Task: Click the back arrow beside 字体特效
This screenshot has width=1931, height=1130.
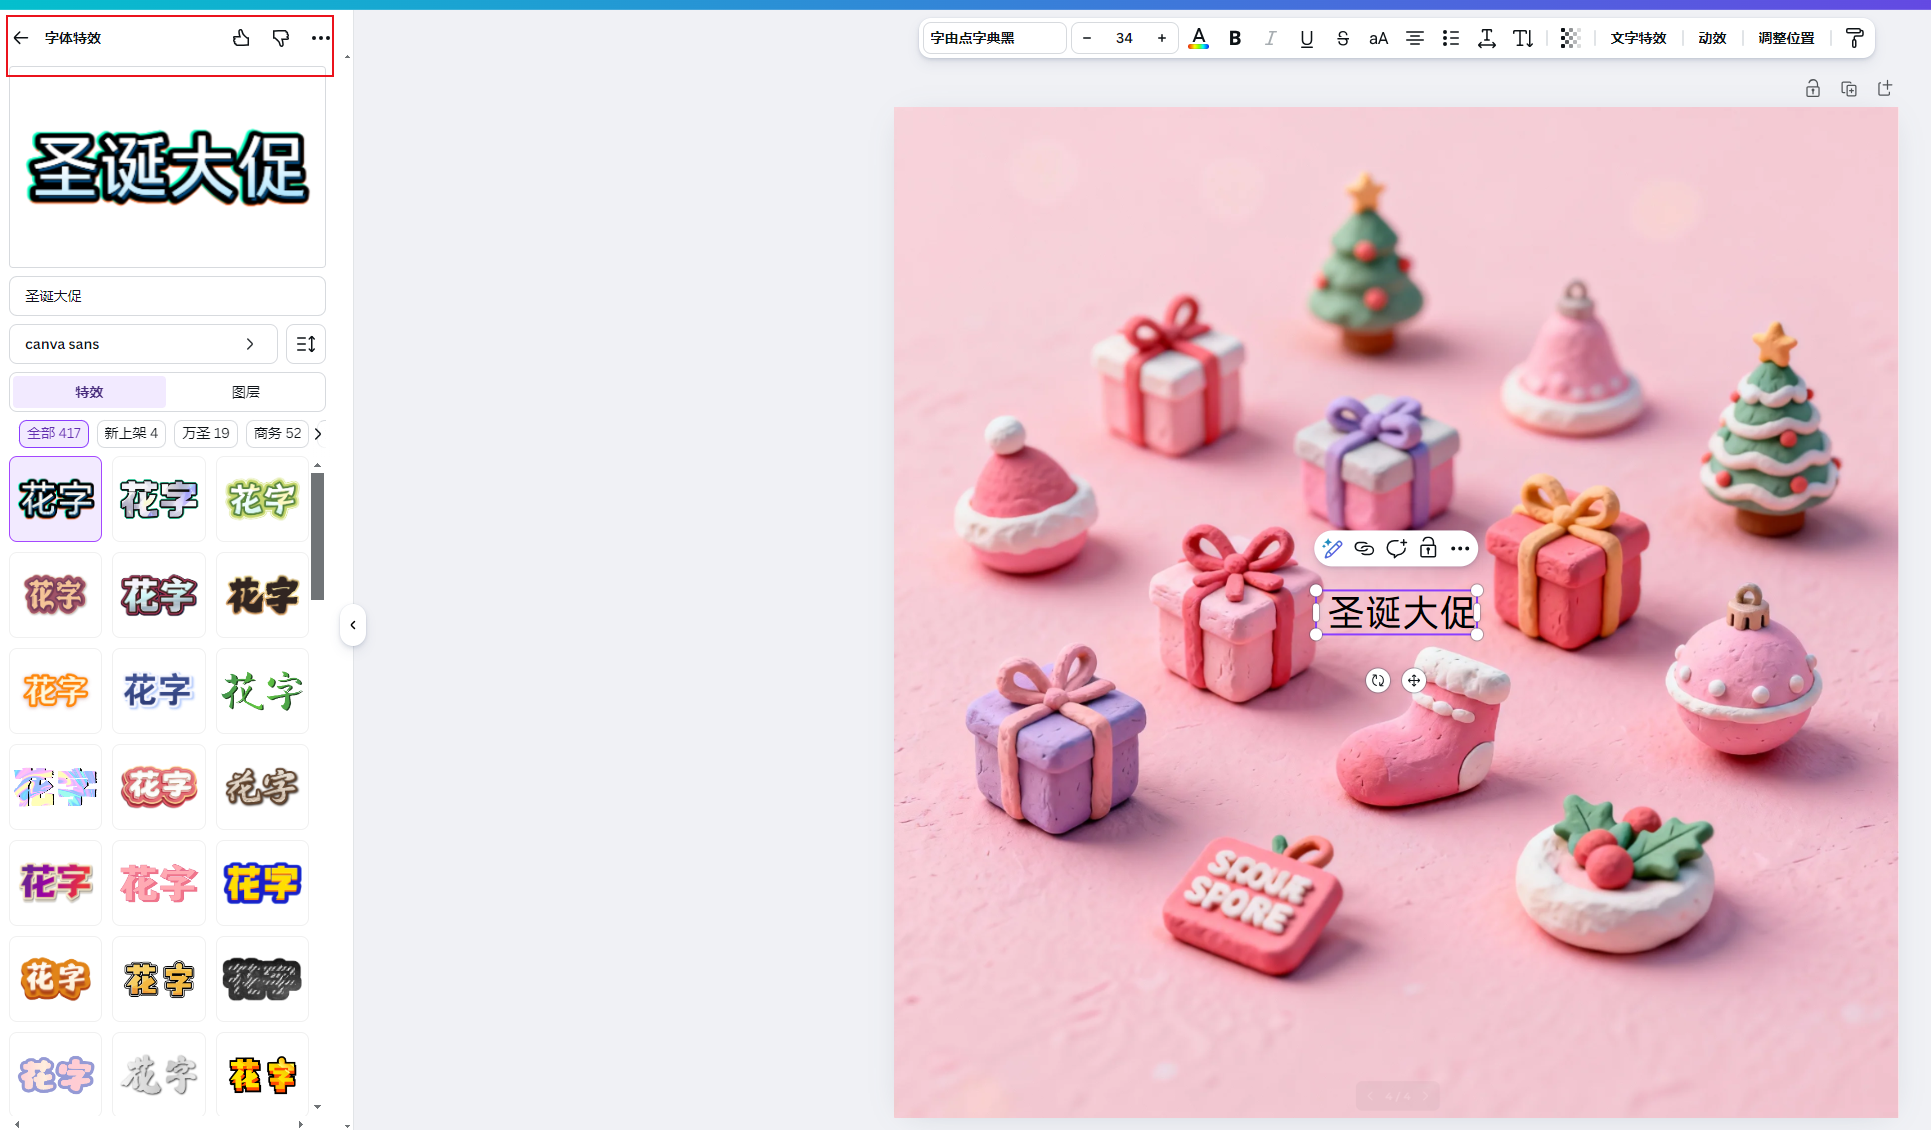Action: (x=21, y=38)
